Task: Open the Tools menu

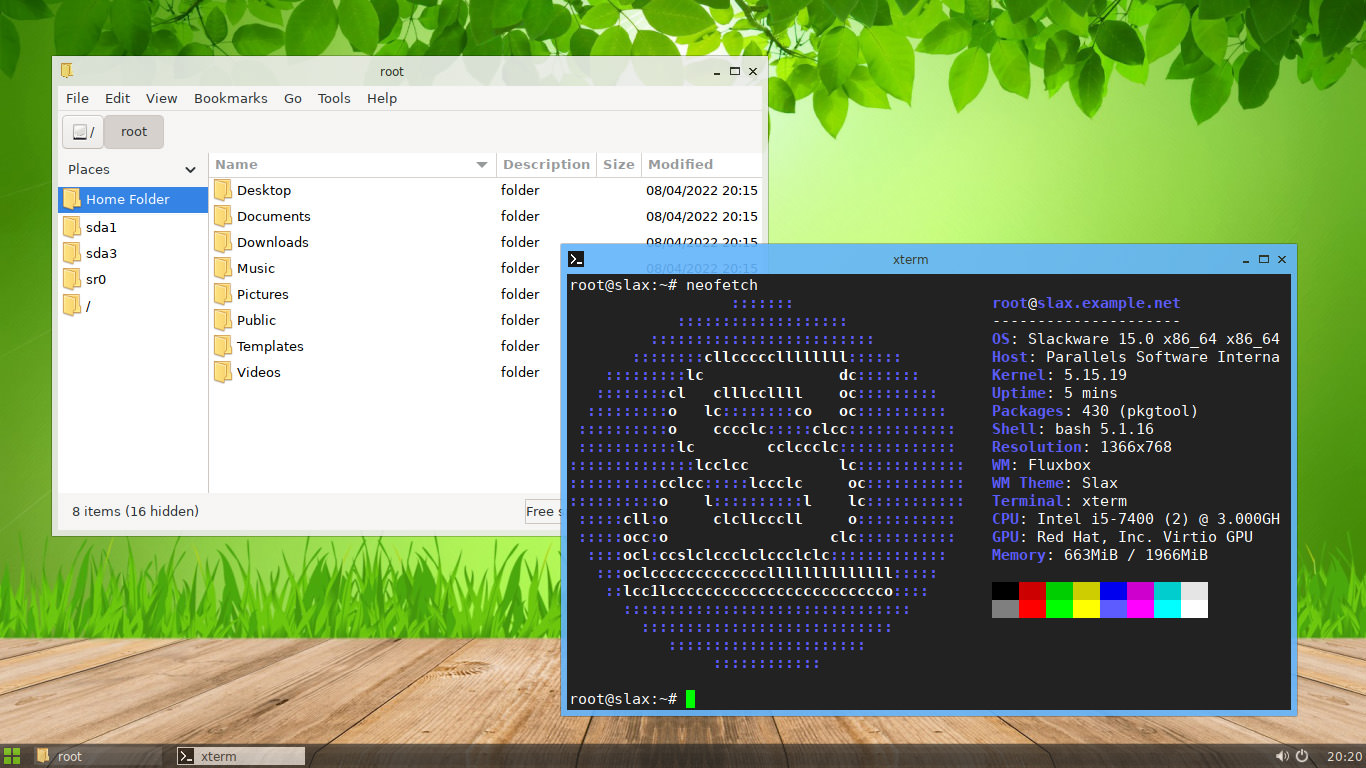Action: coord(333,98)
